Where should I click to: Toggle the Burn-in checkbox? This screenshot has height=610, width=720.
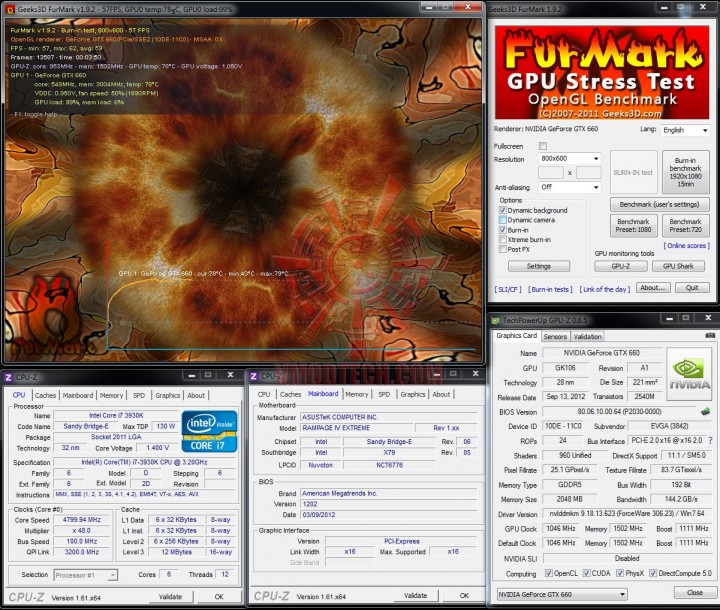pyautogui.click(x=503, y=230)
